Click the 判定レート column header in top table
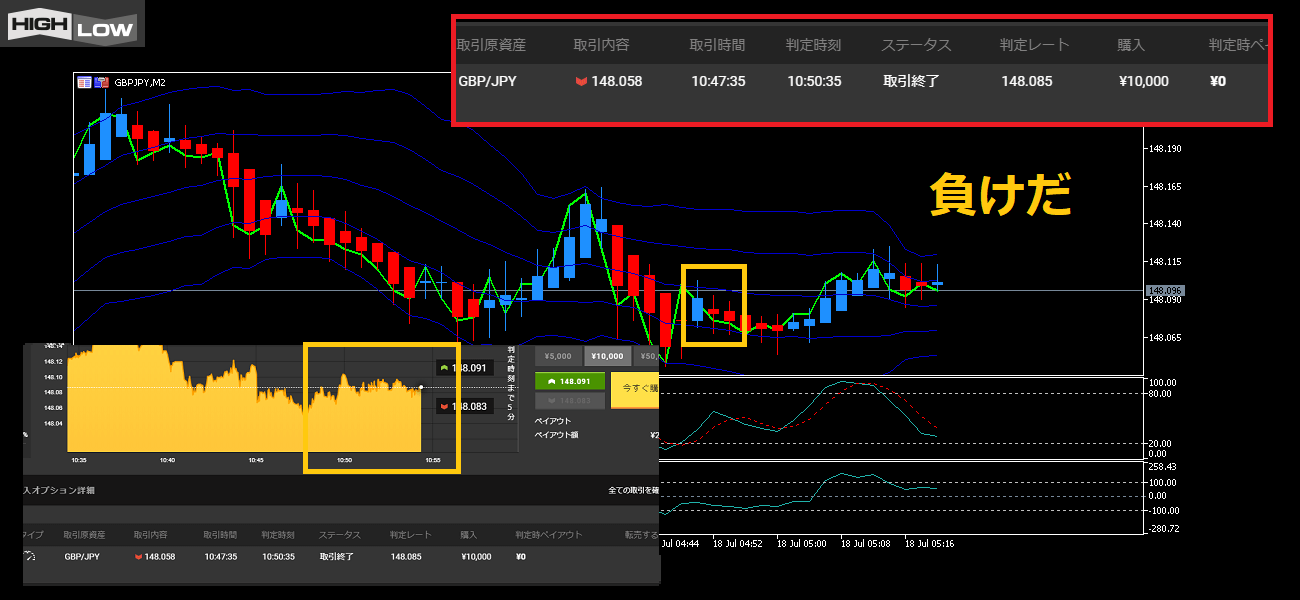Screen dimensions: 1300x600 1034,45
